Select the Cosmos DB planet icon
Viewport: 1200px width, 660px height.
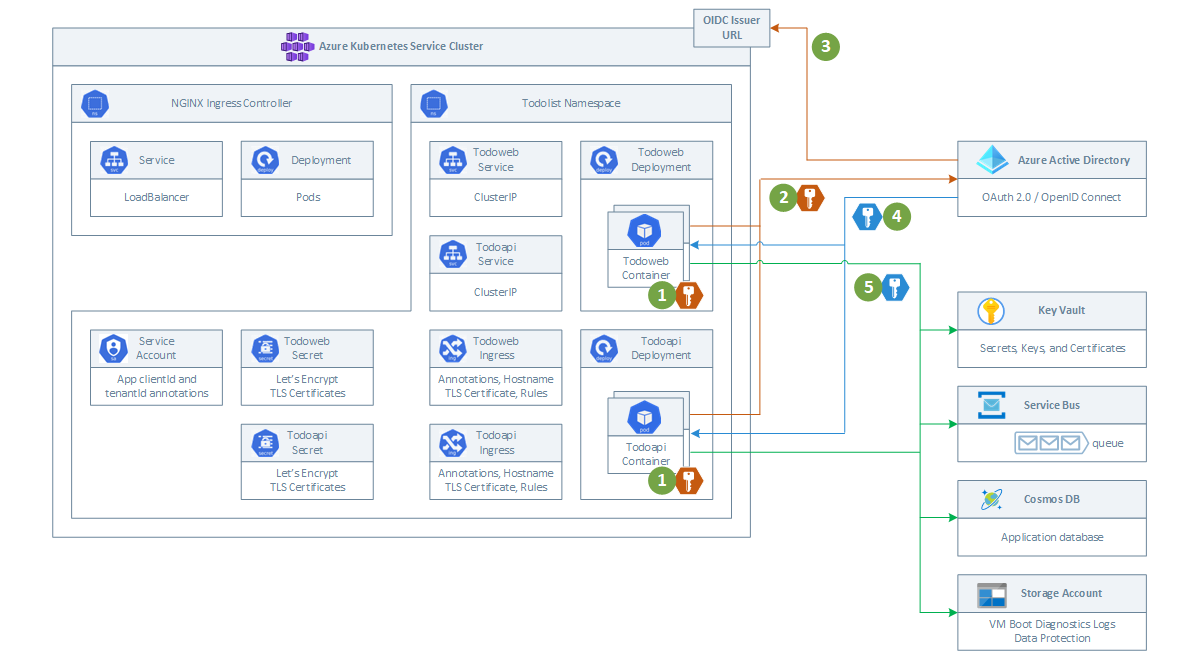point(991,499)
